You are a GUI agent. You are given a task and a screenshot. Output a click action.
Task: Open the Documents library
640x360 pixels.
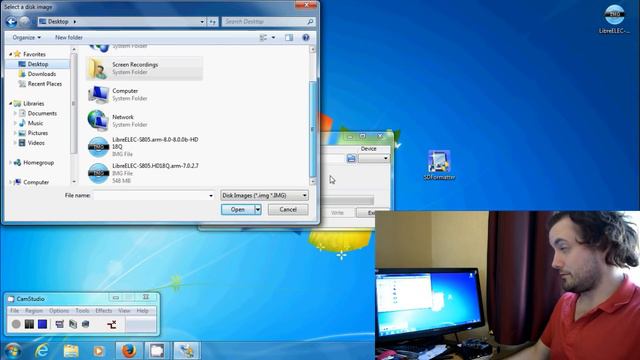tap(42, 113)
